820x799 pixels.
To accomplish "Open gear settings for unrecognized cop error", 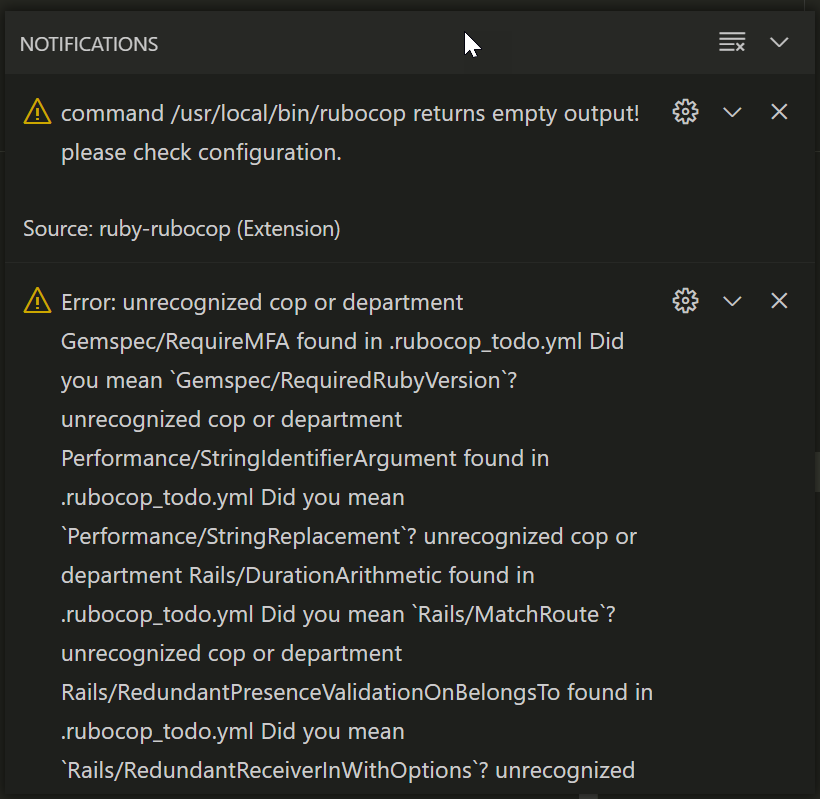I will (685, 301).
